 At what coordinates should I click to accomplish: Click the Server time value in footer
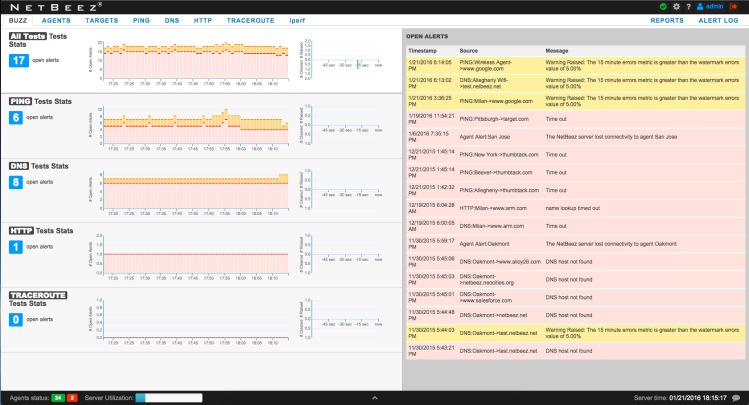coord(697,398)
